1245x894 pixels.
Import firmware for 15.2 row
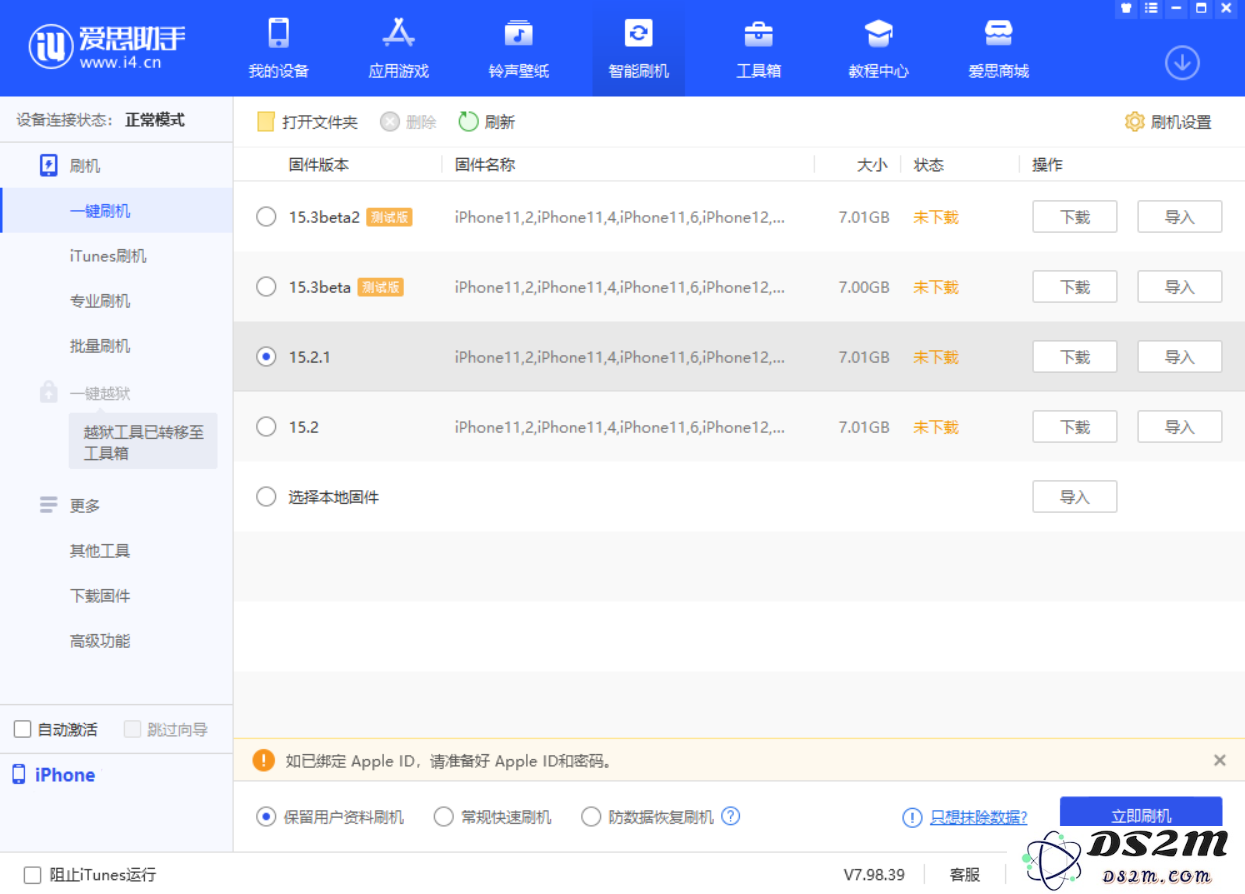[x=1180, y=427]
